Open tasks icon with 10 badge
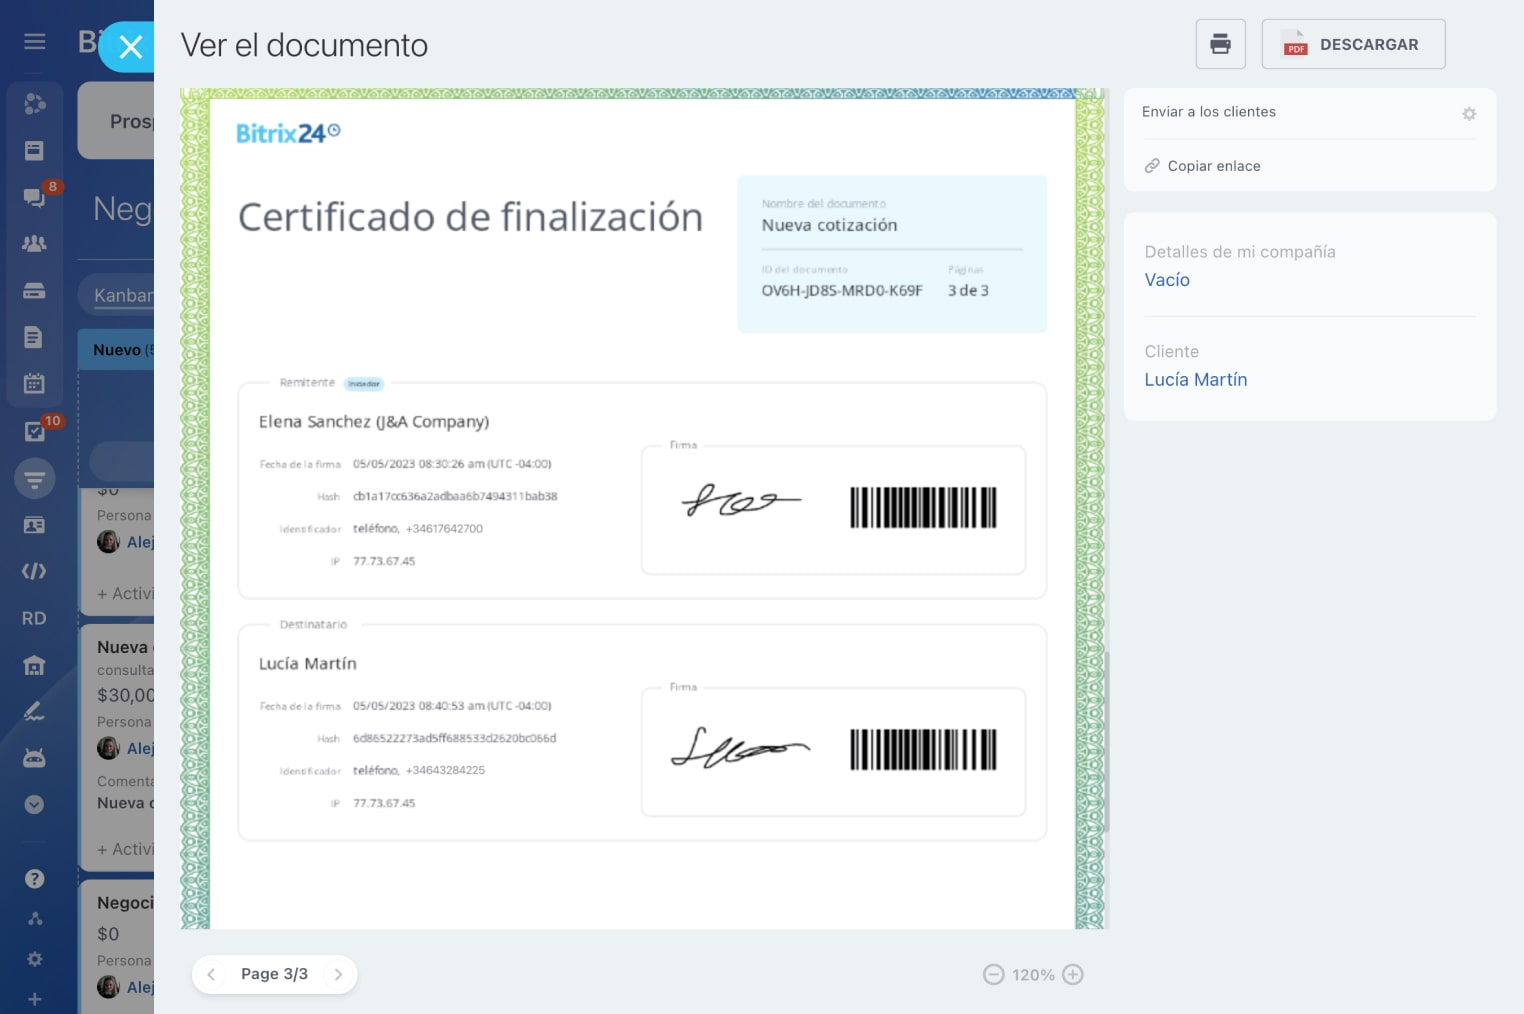Image resolution: width=1524 pixels, height=1014 pixels. [x=34, y=431]
